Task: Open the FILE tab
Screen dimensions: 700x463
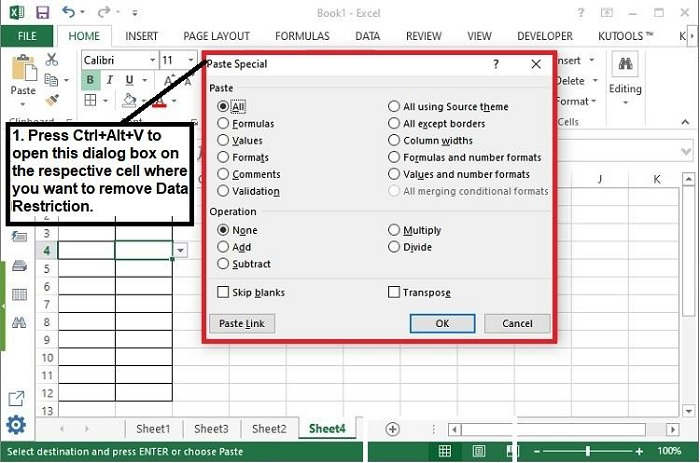Action: tap(27, 36)
